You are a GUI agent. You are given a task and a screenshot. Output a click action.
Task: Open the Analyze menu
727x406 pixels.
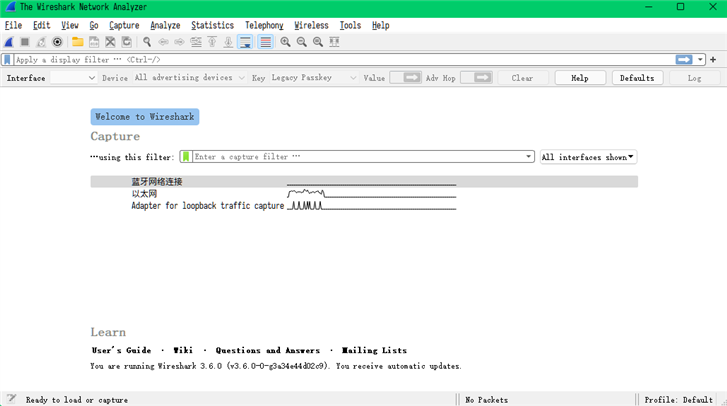[165, 25]
